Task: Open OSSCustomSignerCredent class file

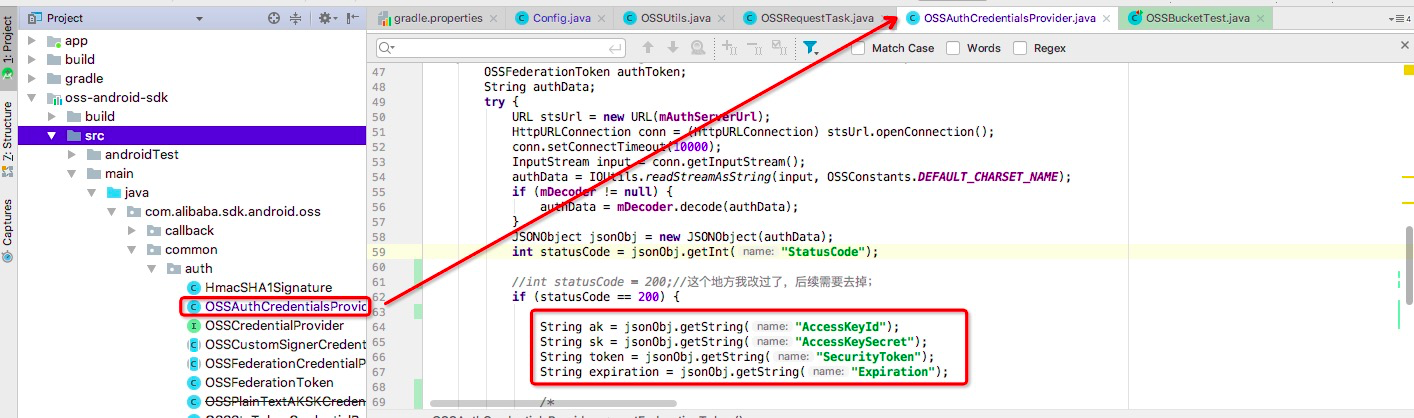Action: [286, 345]
